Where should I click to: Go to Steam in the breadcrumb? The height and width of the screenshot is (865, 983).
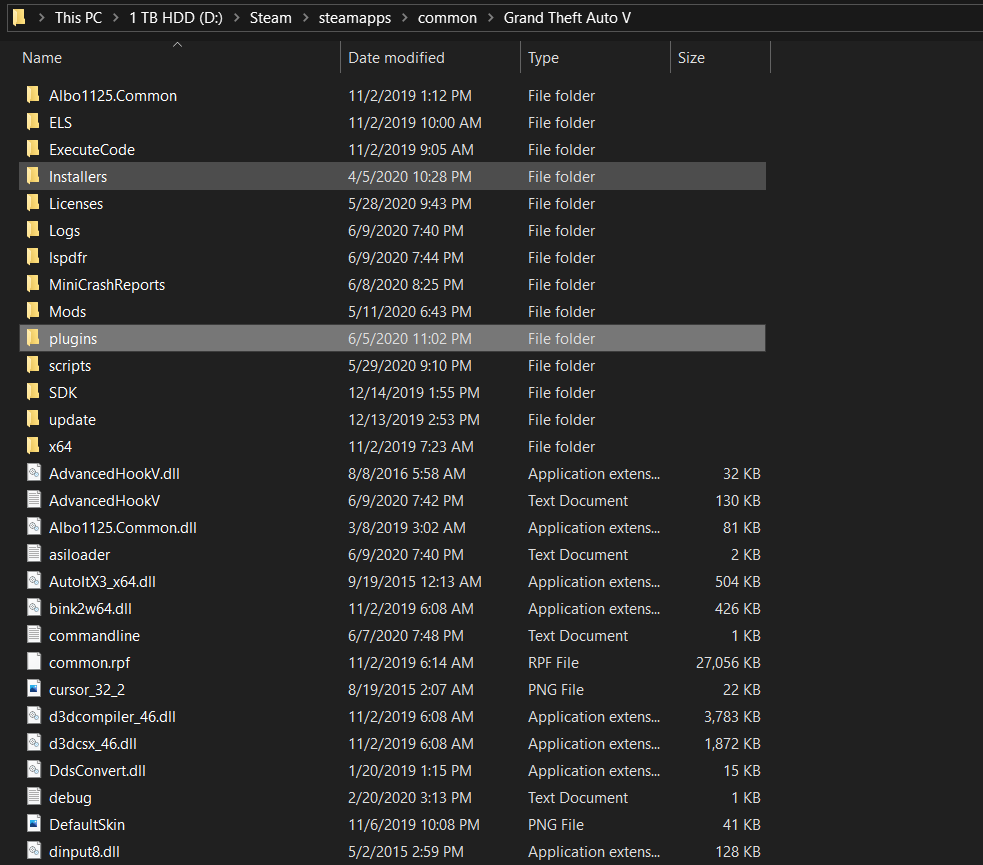(271, 18)
